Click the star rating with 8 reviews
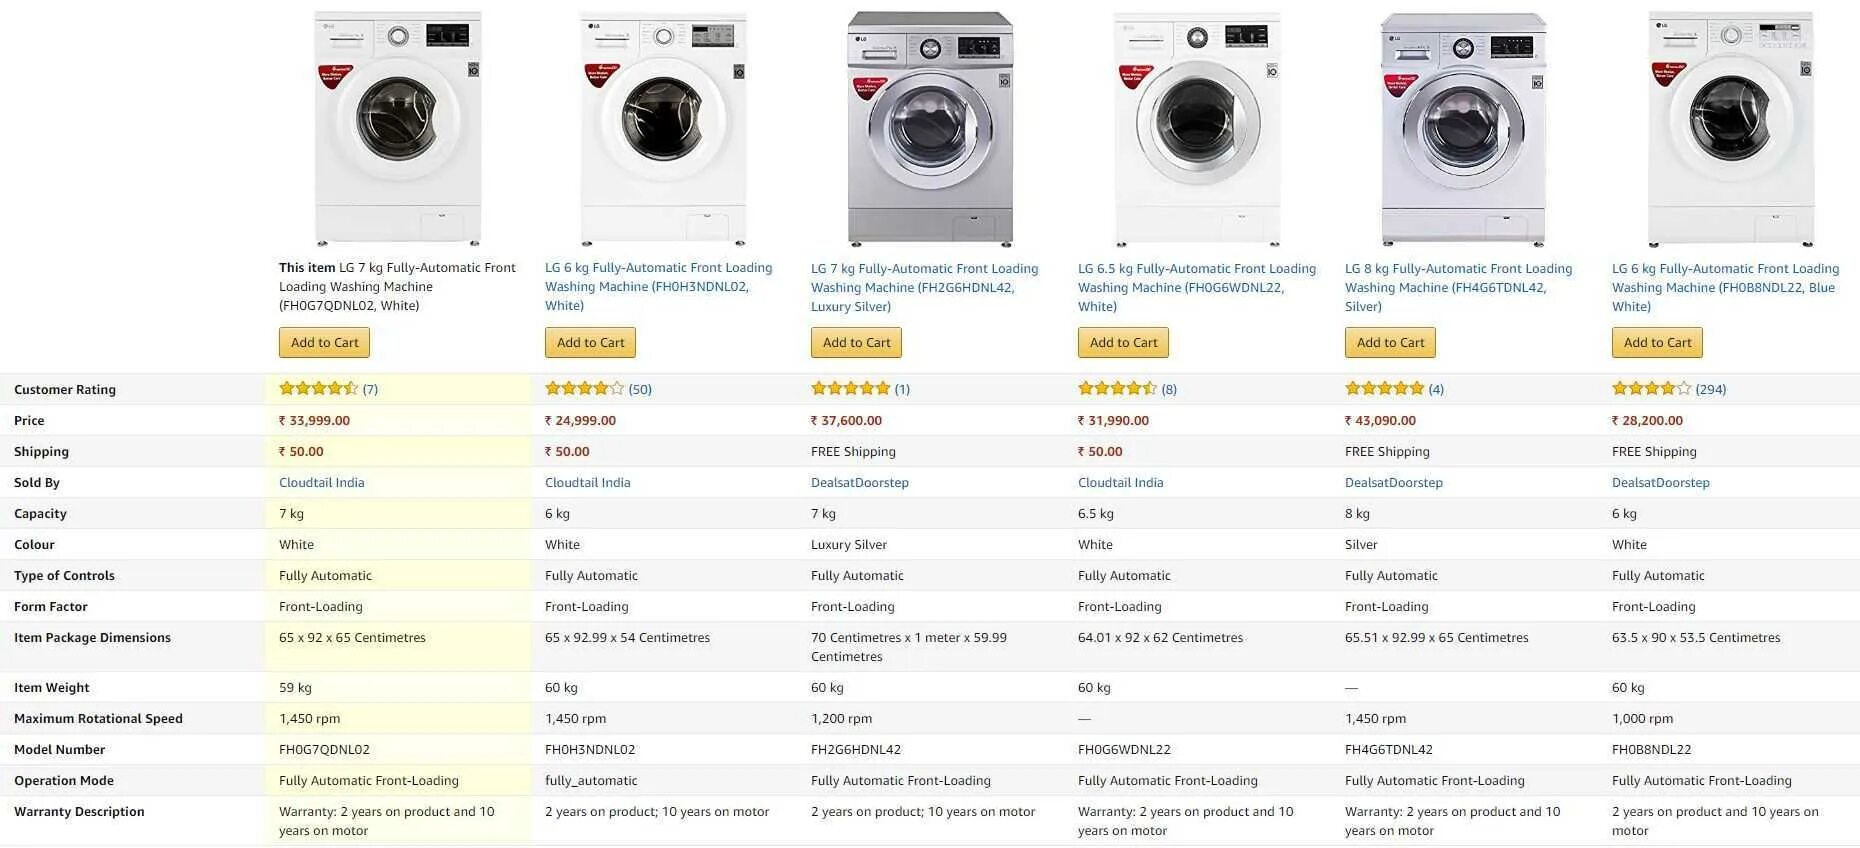 pyautogui.click(x=1117, y=389)
